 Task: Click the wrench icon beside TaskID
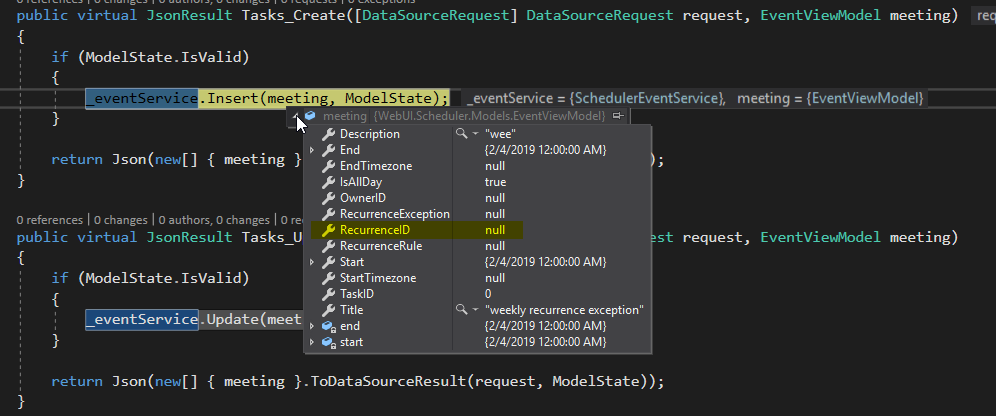(328, 294)
